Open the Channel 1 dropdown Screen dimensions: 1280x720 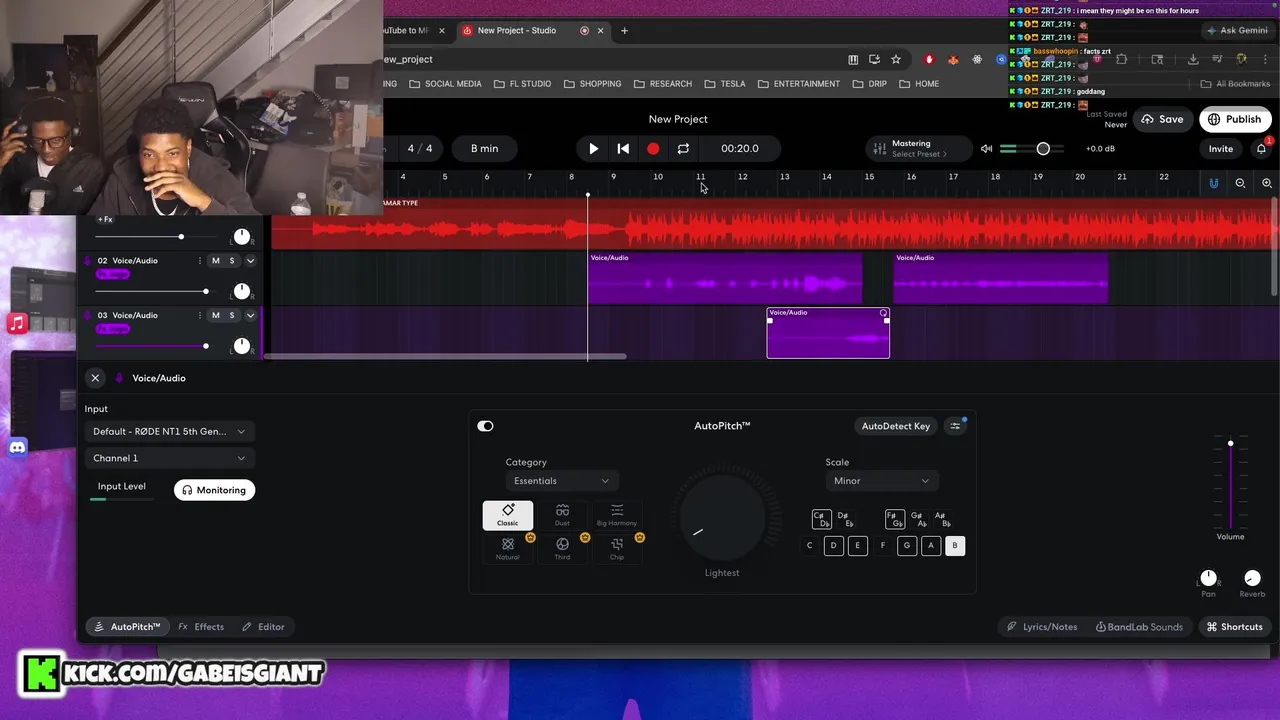pyautogui.click(x=169, y=458)
